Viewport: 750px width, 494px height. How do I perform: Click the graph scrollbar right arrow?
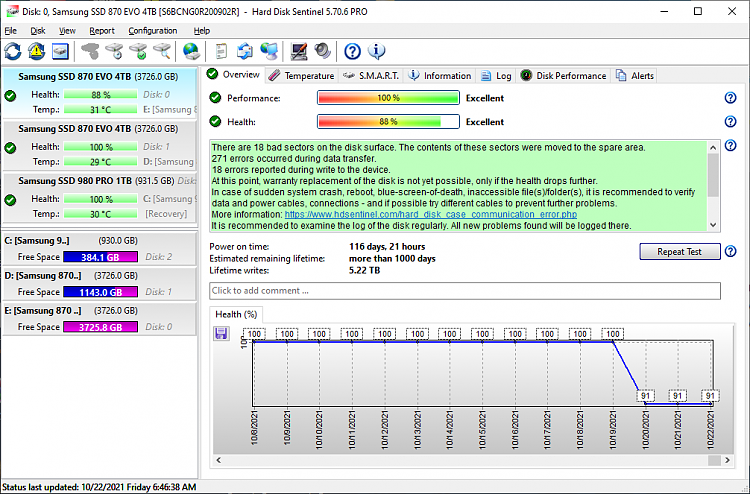click(727, 460)
